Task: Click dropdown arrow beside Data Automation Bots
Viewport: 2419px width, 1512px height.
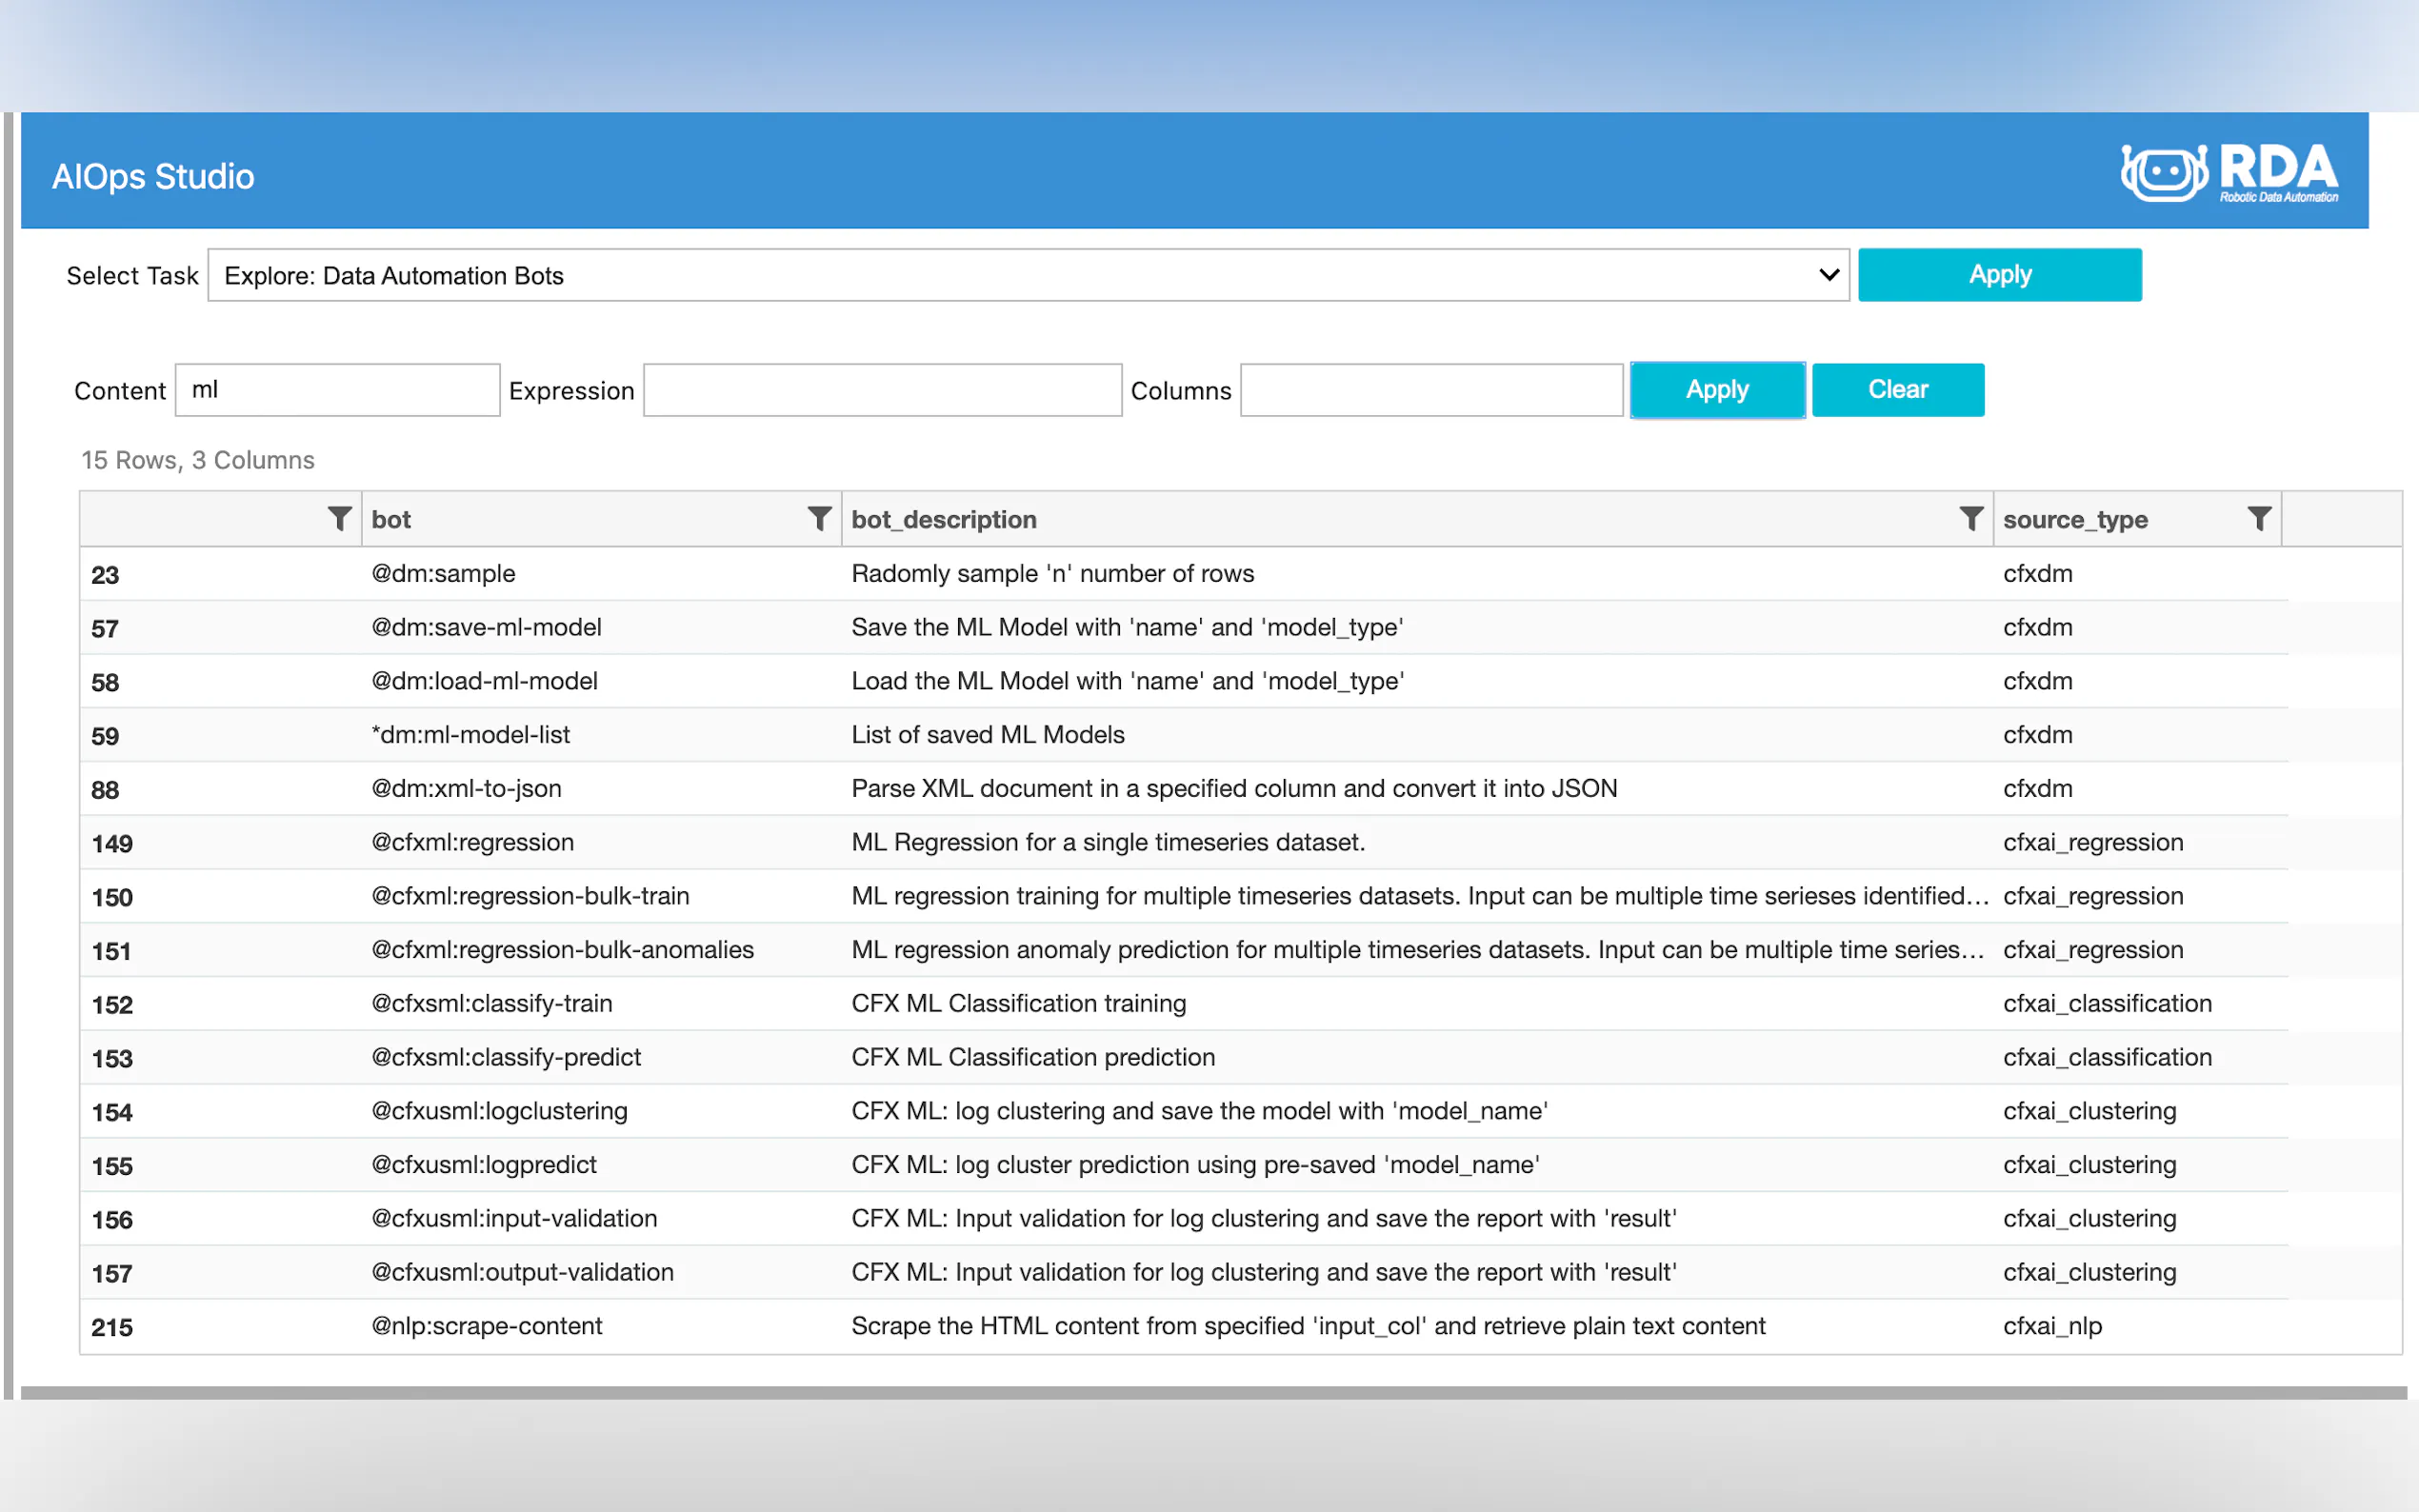Action: point(1828,275)
